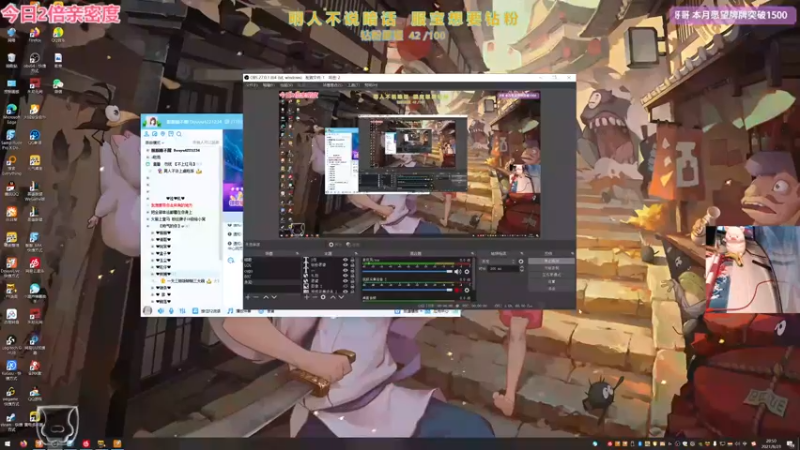Open Help menu in OBS menu bar

(x=371, y=85)
